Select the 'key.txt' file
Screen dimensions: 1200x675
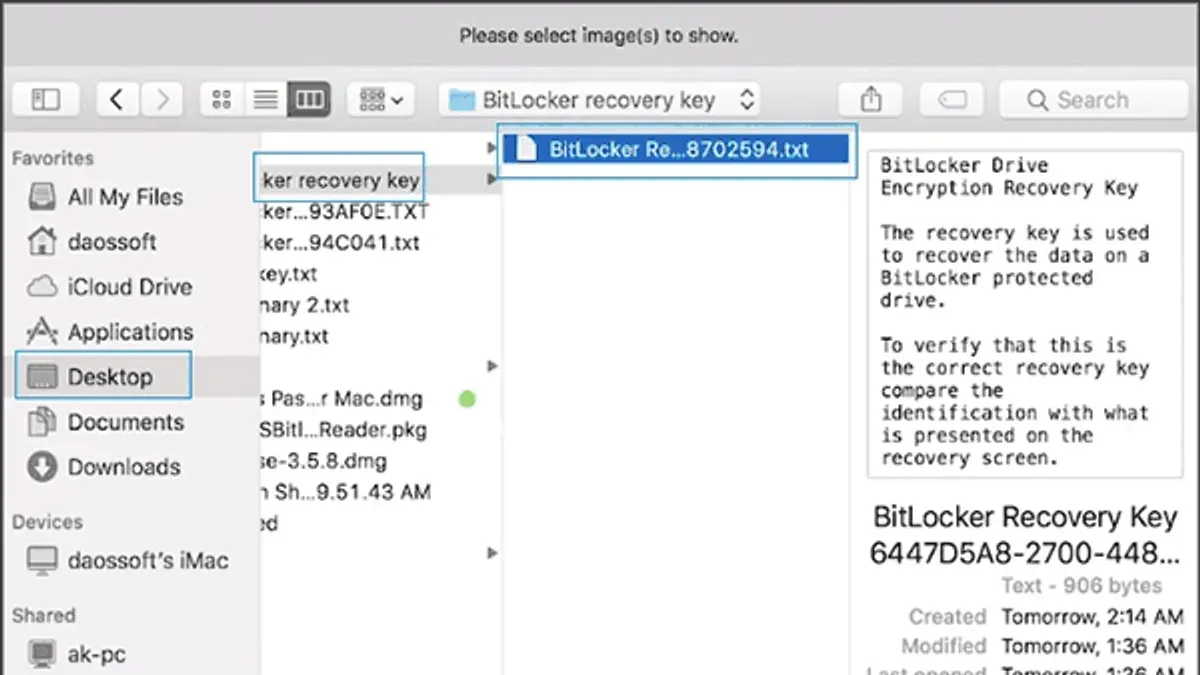pos(290,274)
